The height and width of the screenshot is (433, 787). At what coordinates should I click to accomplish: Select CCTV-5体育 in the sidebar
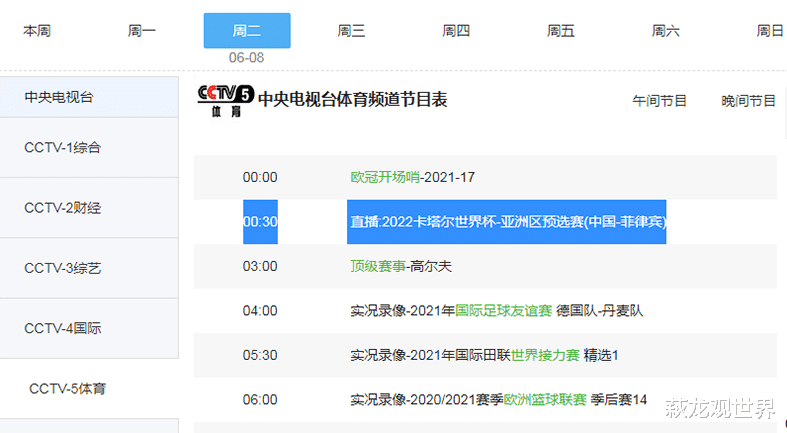(x=89, y=388)
